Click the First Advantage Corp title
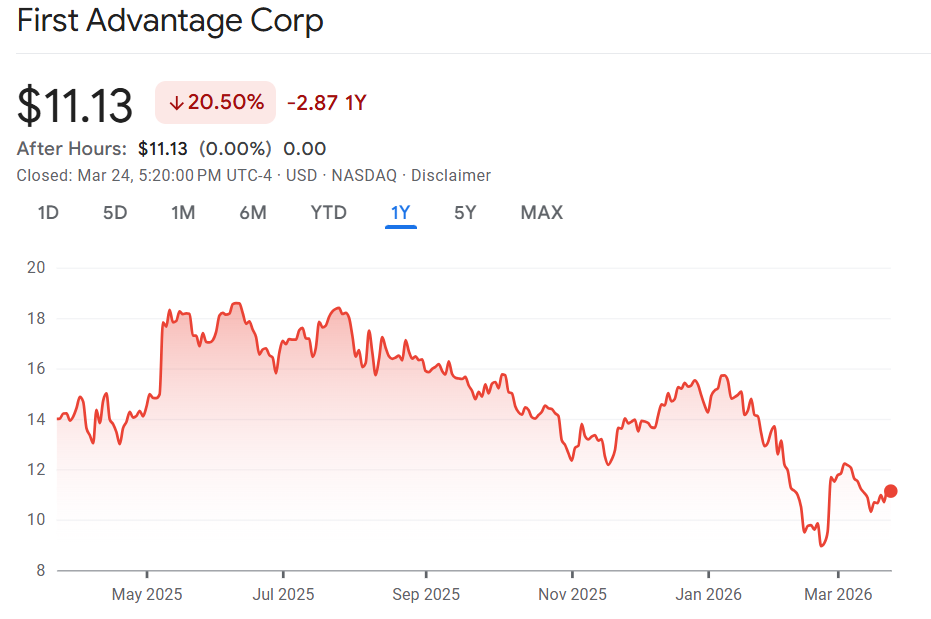Viewport: 931px width, 619px height. [x=170, y=21]
